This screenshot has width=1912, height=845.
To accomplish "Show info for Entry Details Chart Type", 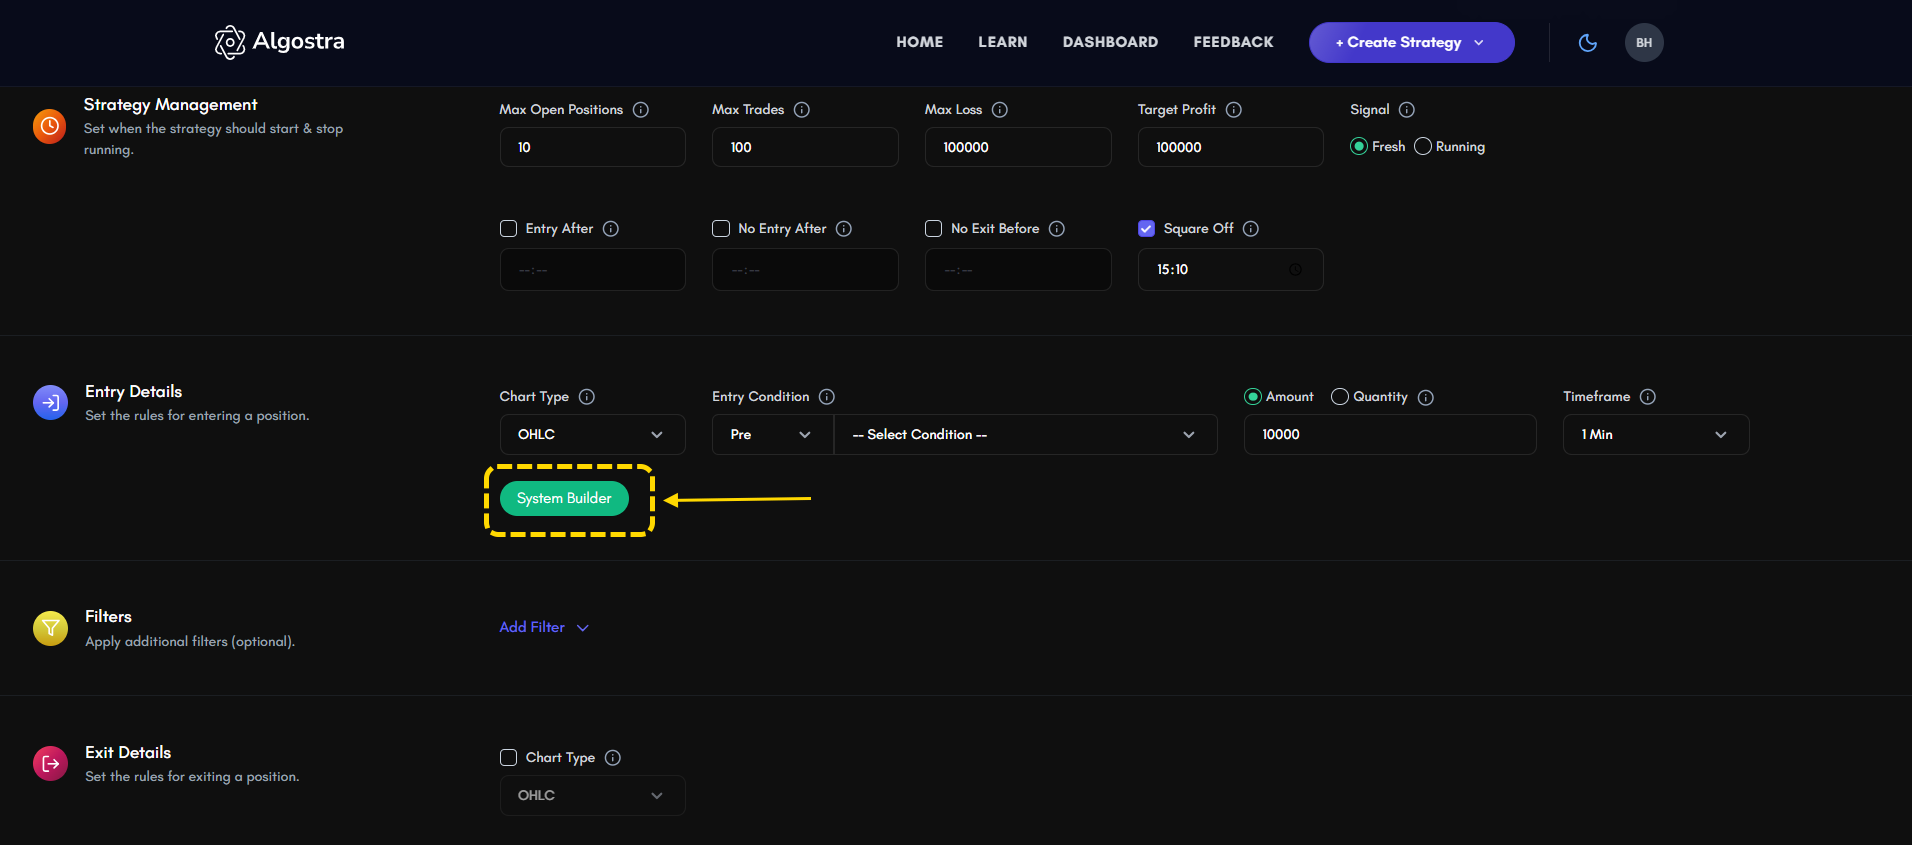I will 587,397.
